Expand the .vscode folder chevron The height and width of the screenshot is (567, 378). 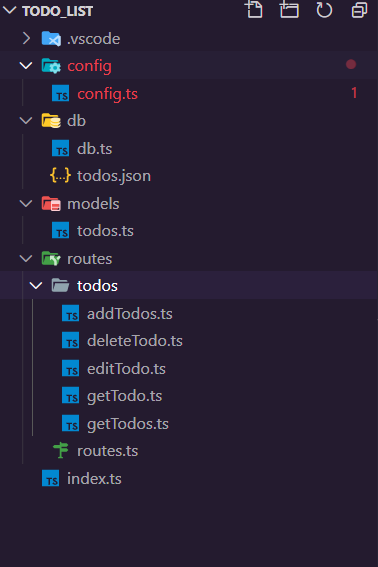(x=26, y=38)
